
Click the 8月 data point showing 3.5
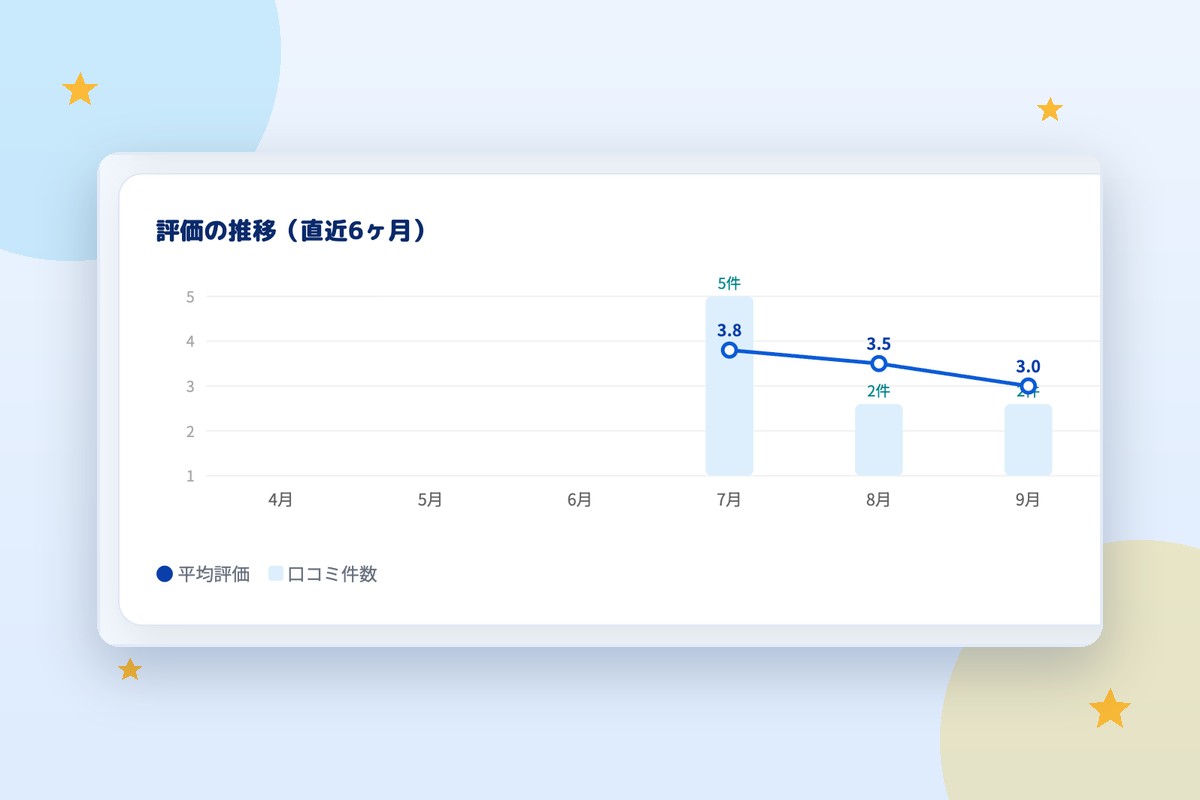(x=879, y=363)
